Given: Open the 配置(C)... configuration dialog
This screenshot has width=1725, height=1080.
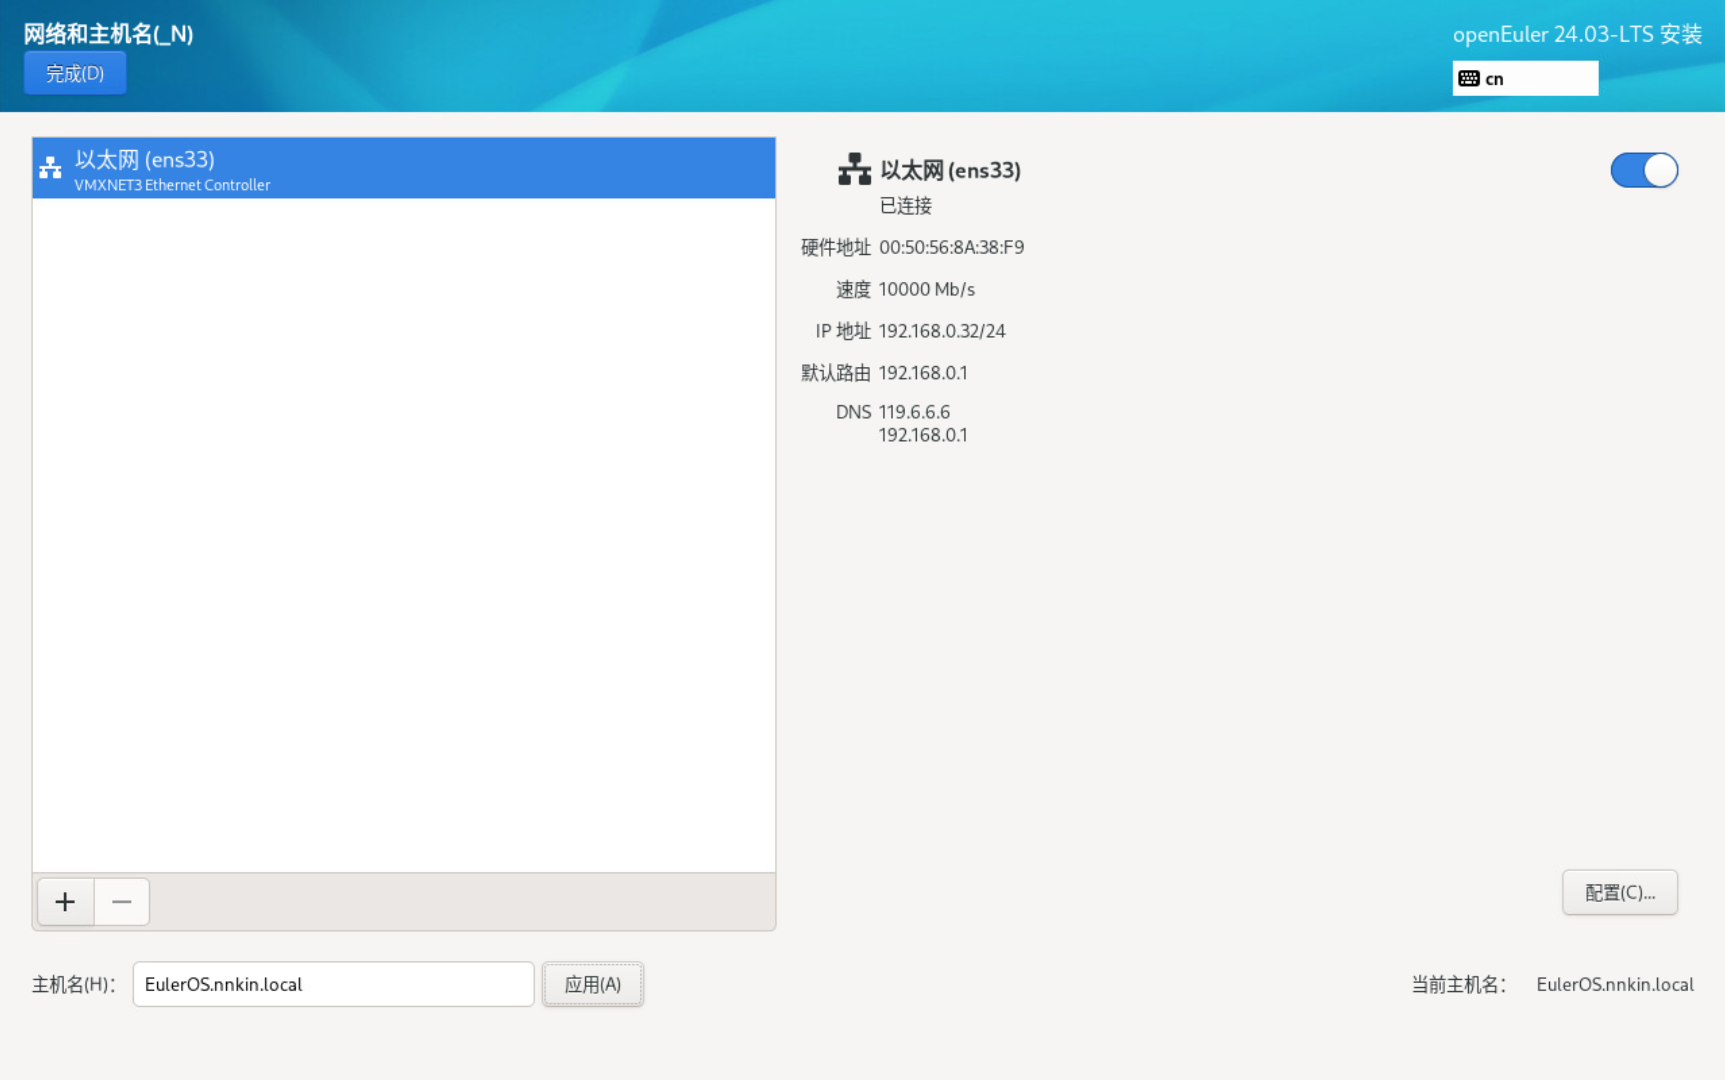Looking at the screenshot, I should coord(1619,892).
